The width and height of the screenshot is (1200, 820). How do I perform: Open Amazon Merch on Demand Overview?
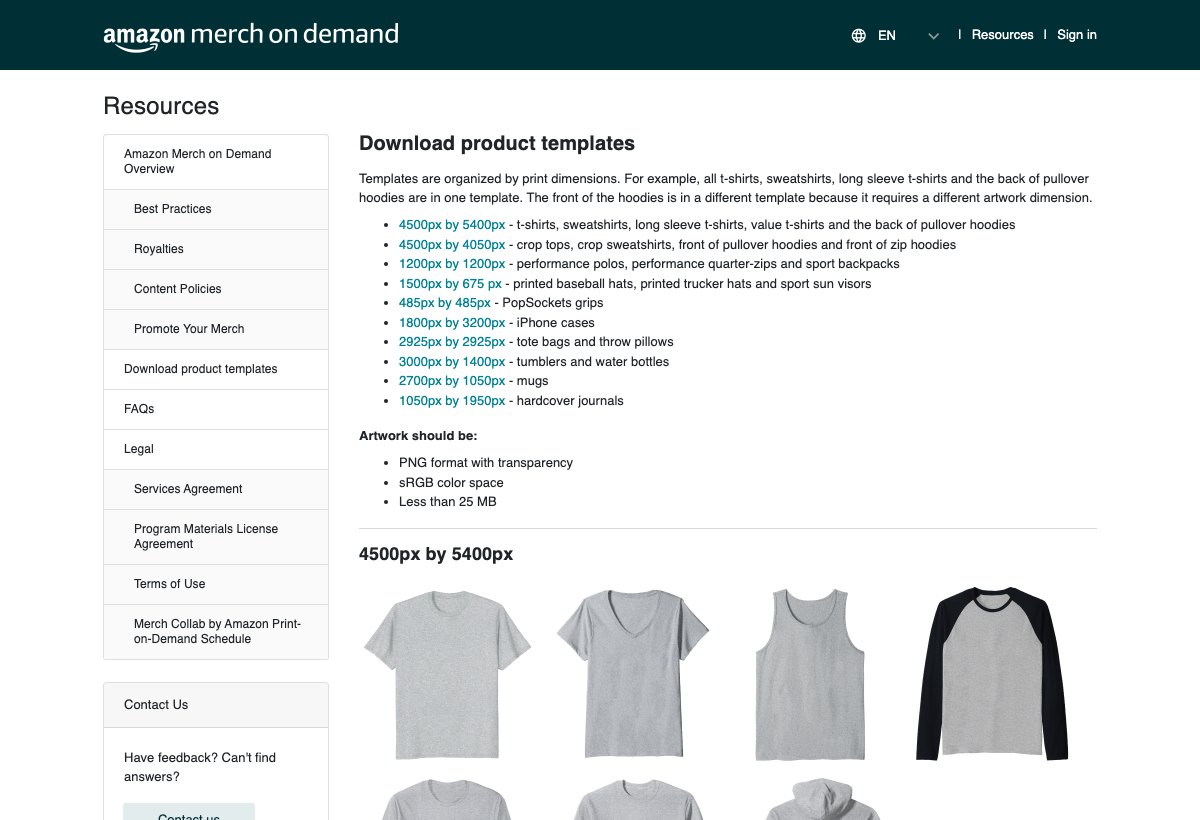pyautogui.click(x=216, y=162)
